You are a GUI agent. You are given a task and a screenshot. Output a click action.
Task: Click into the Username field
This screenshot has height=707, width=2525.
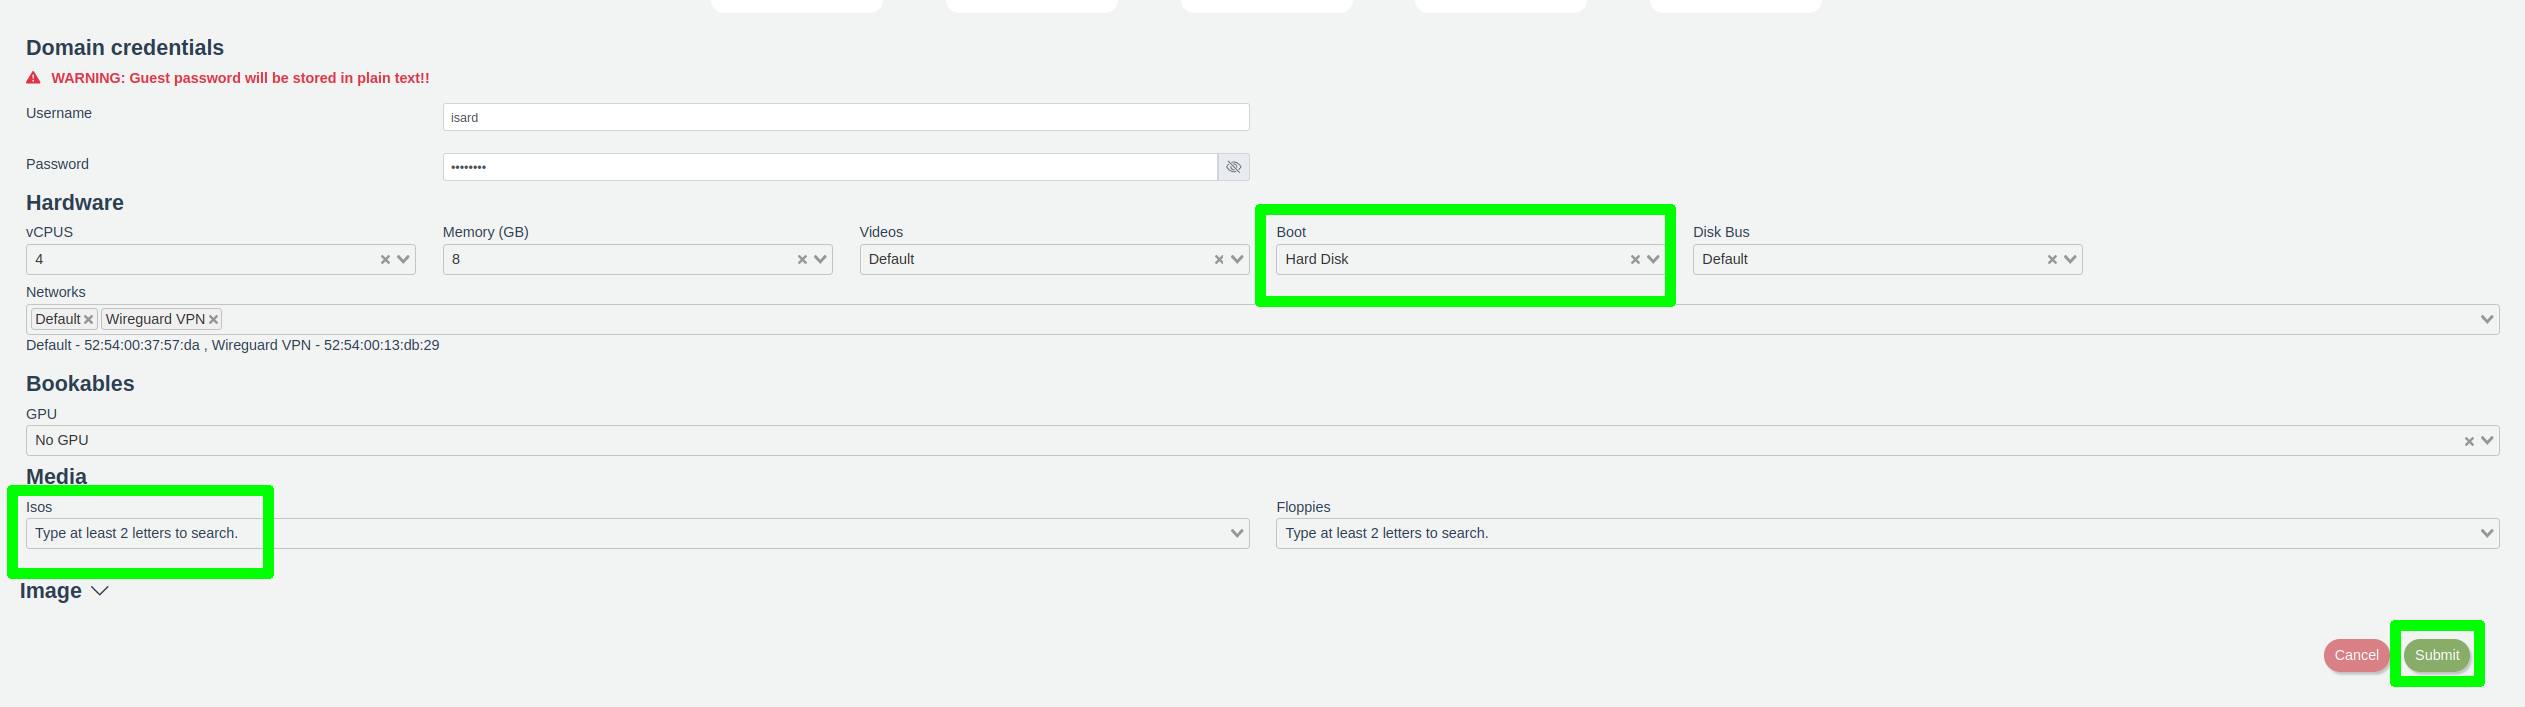845,117
